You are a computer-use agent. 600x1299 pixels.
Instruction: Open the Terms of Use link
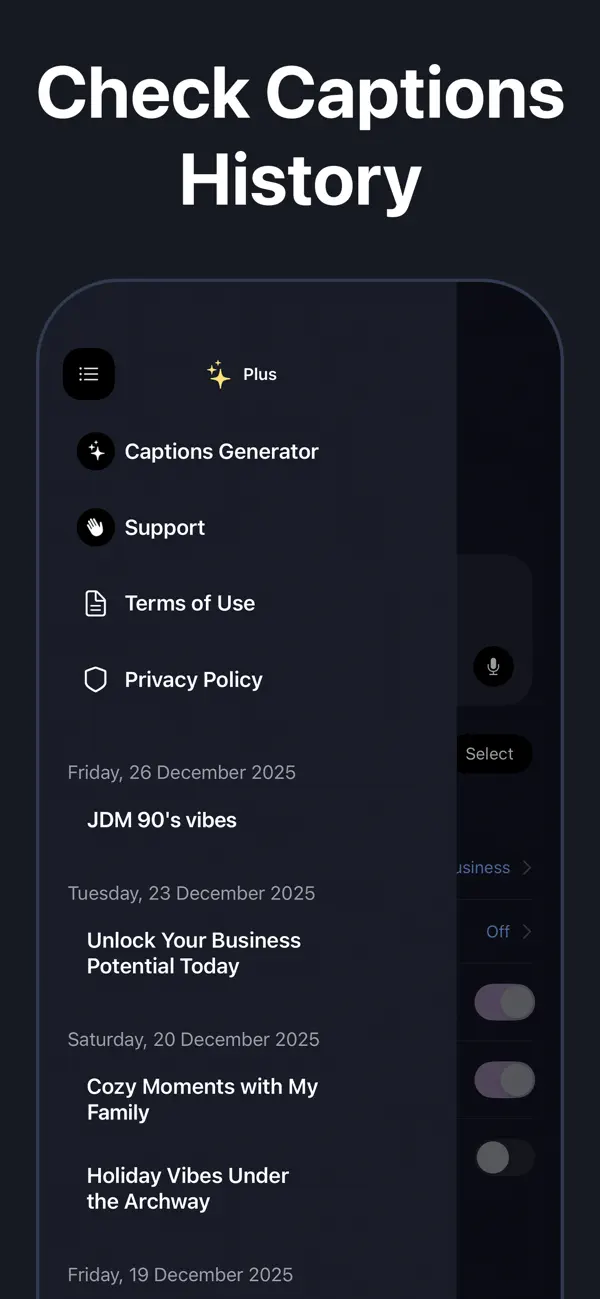coord(190,604)
